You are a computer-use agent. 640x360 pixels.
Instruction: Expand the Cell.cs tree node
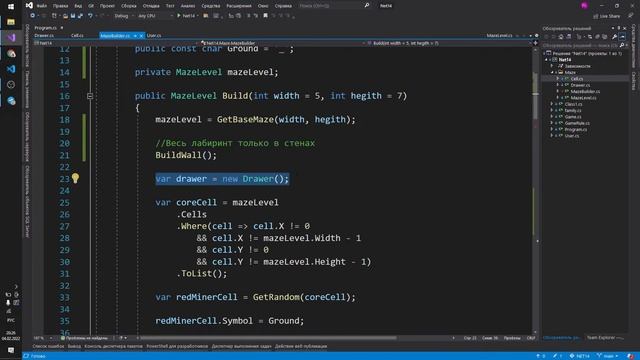coord(558,78)
